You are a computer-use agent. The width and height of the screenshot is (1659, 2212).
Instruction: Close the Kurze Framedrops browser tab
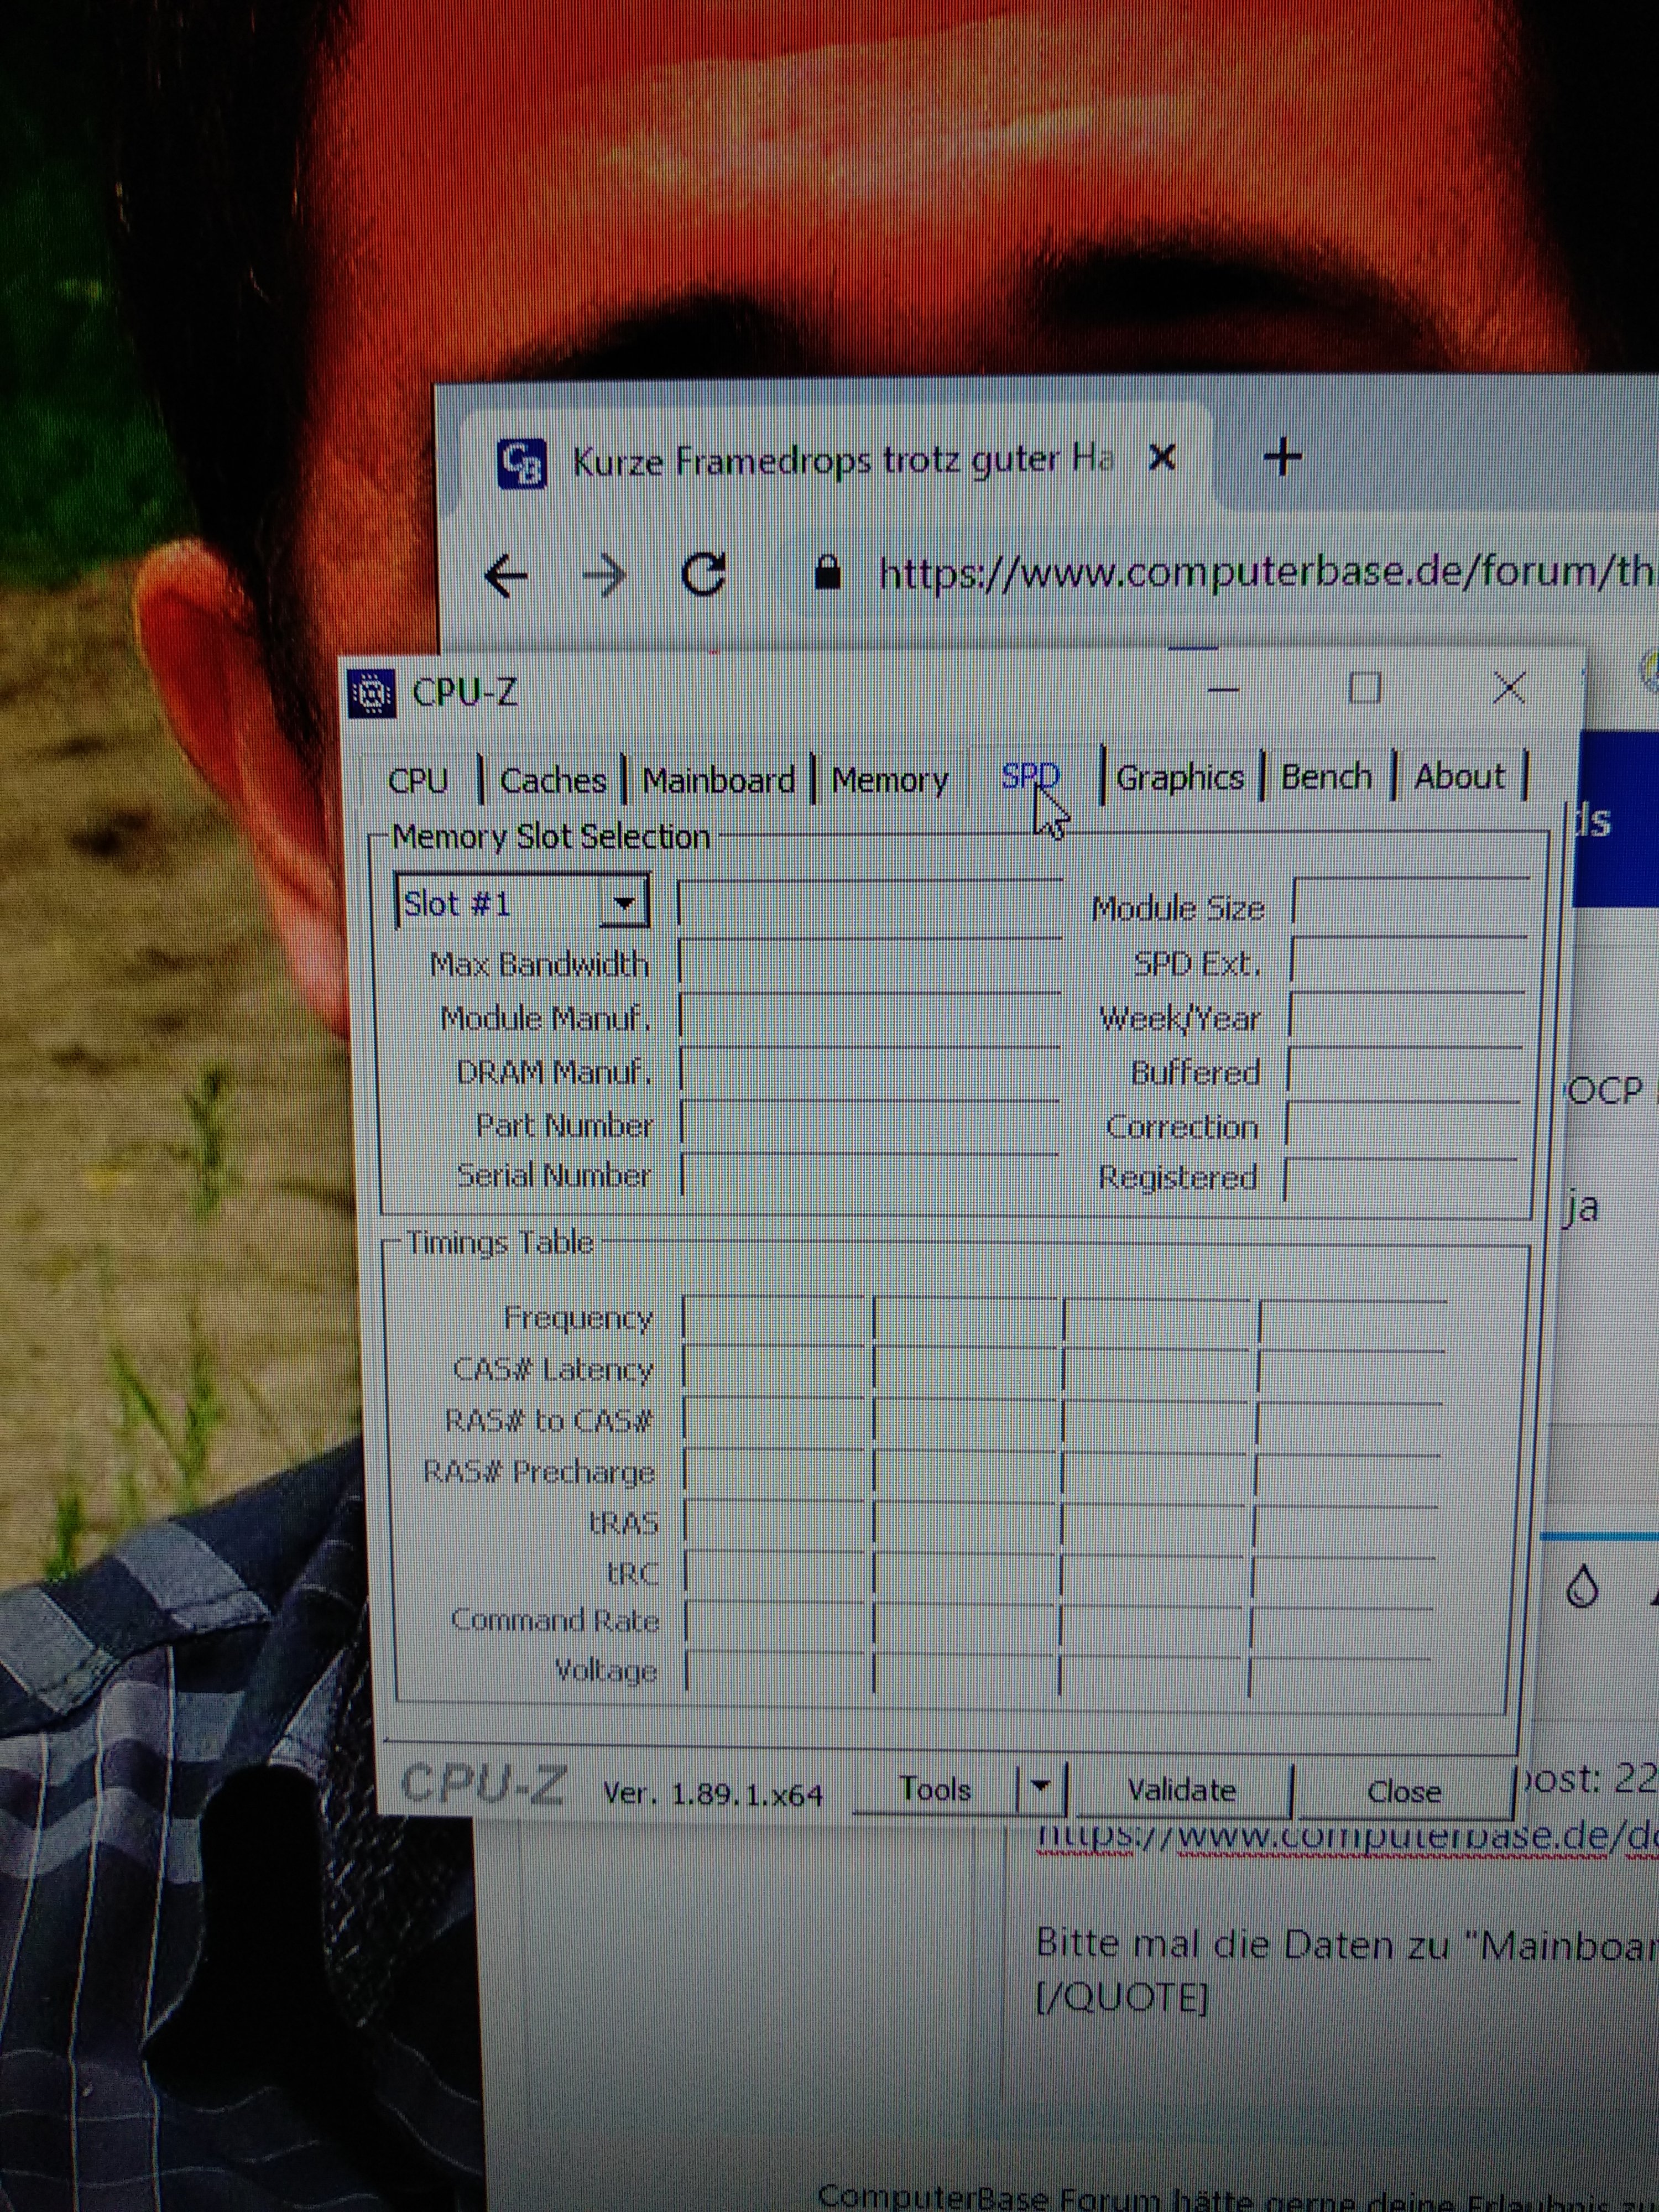1162,458
